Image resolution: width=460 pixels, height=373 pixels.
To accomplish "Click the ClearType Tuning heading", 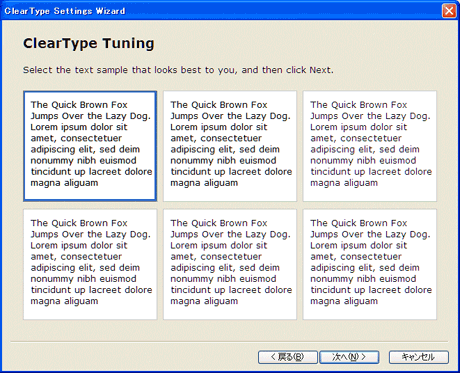I will coord(89,44).
